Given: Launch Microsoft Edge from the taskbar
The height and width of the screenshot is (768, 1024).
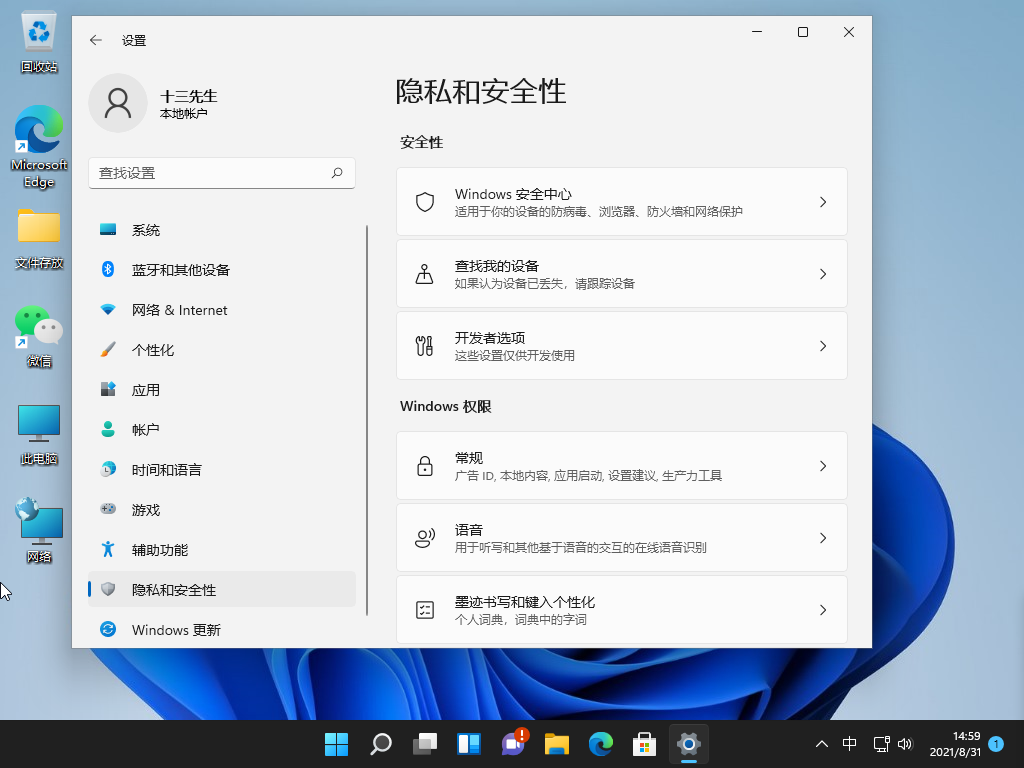Looking at the screenshot, I should 600,744.
